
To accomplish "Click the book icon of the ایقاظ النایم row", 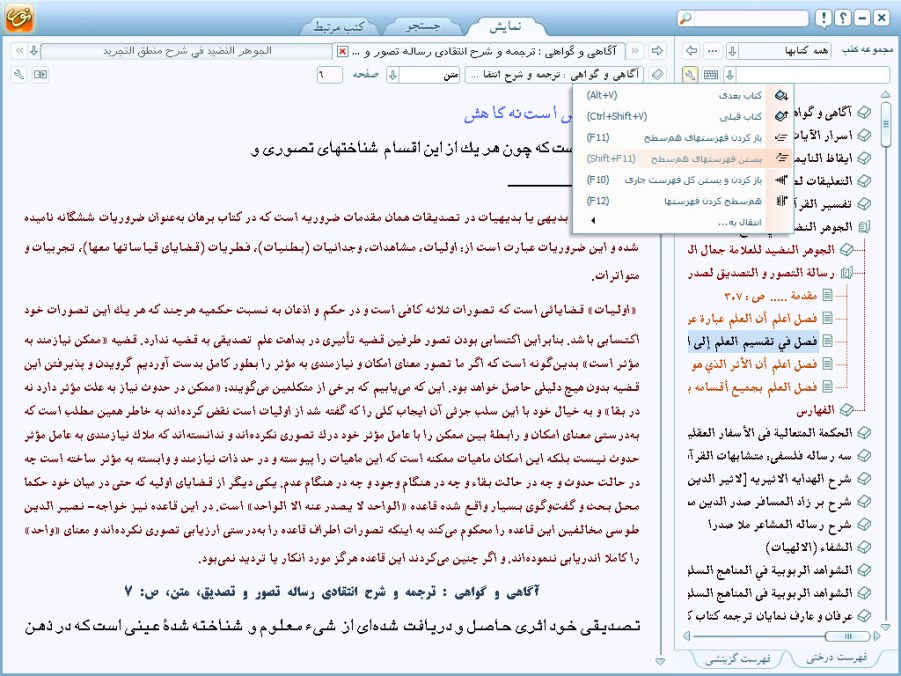I will pos(864,158).
